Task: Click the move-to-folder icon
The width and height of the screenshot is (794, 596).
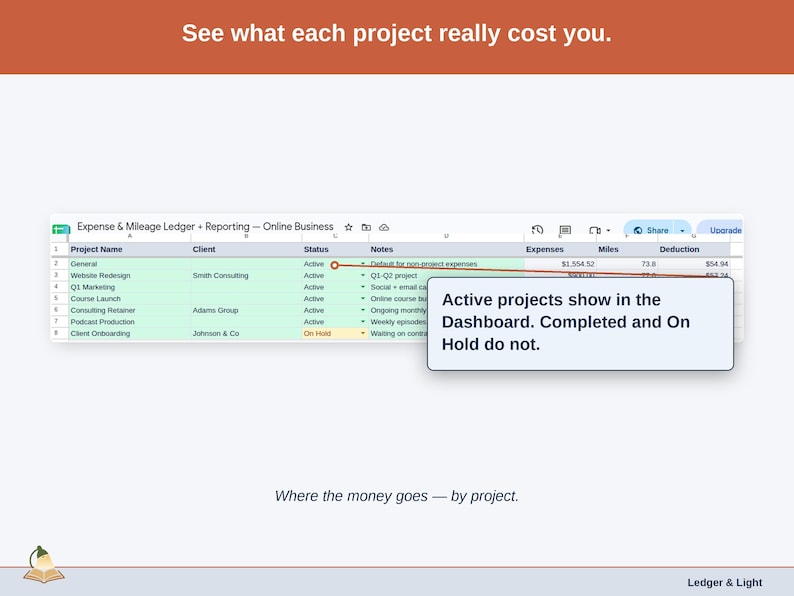Action: pos(366,227)
